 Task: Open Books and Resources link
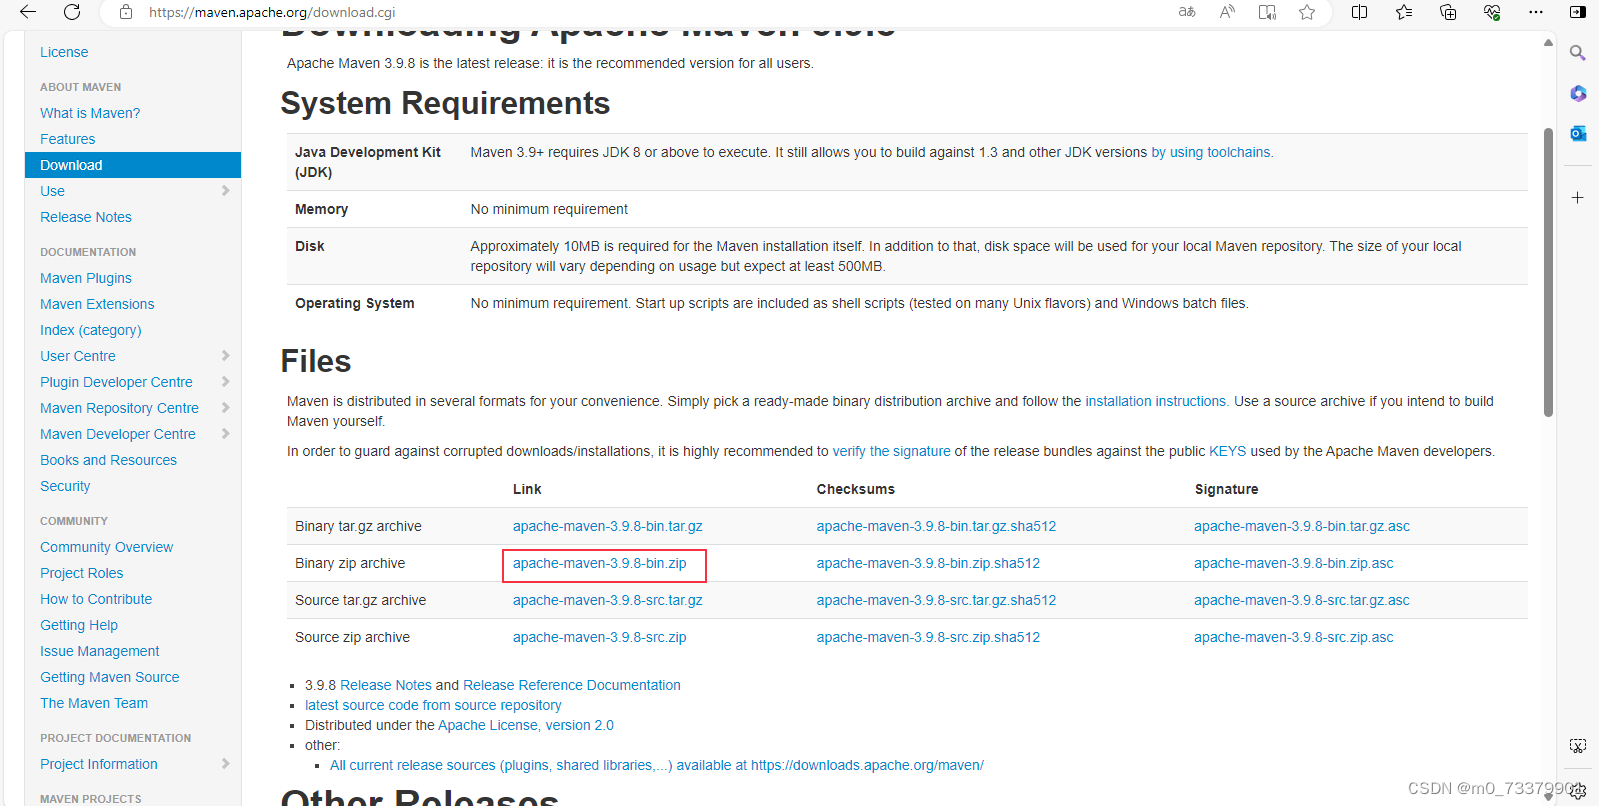click(x=109, y=460)
